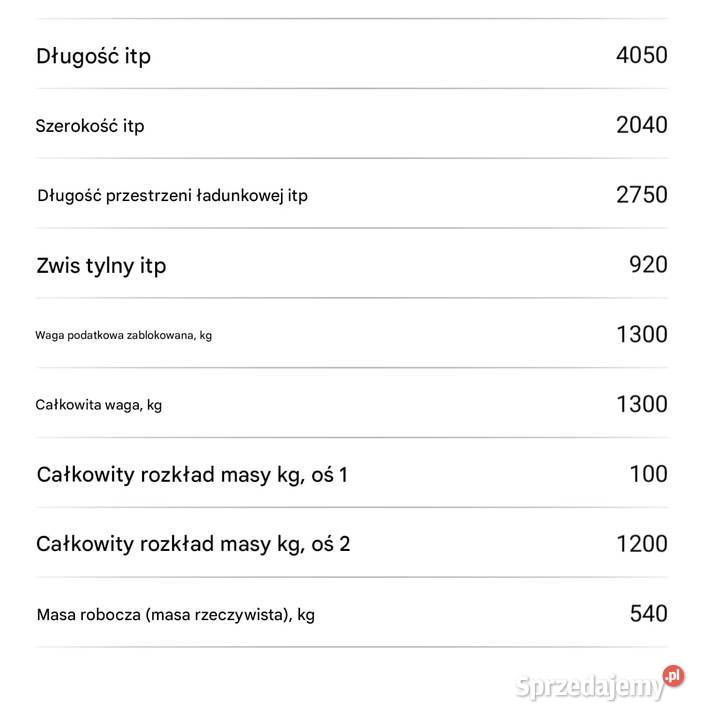This screenshot has height=720, width=704.
Task: Click the 1200 value for oś 2
Action: pyautogui.click(x=642, y=544)
